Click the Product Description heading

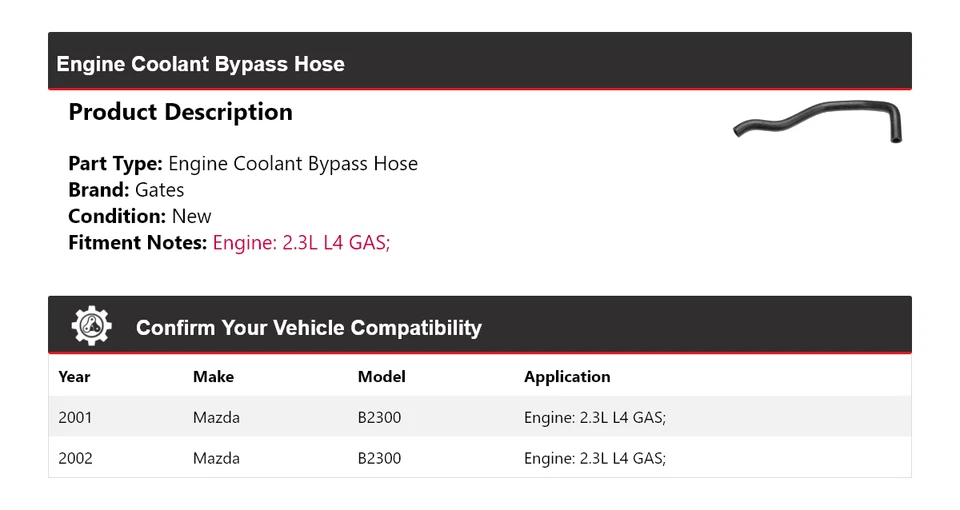(180, 112)
